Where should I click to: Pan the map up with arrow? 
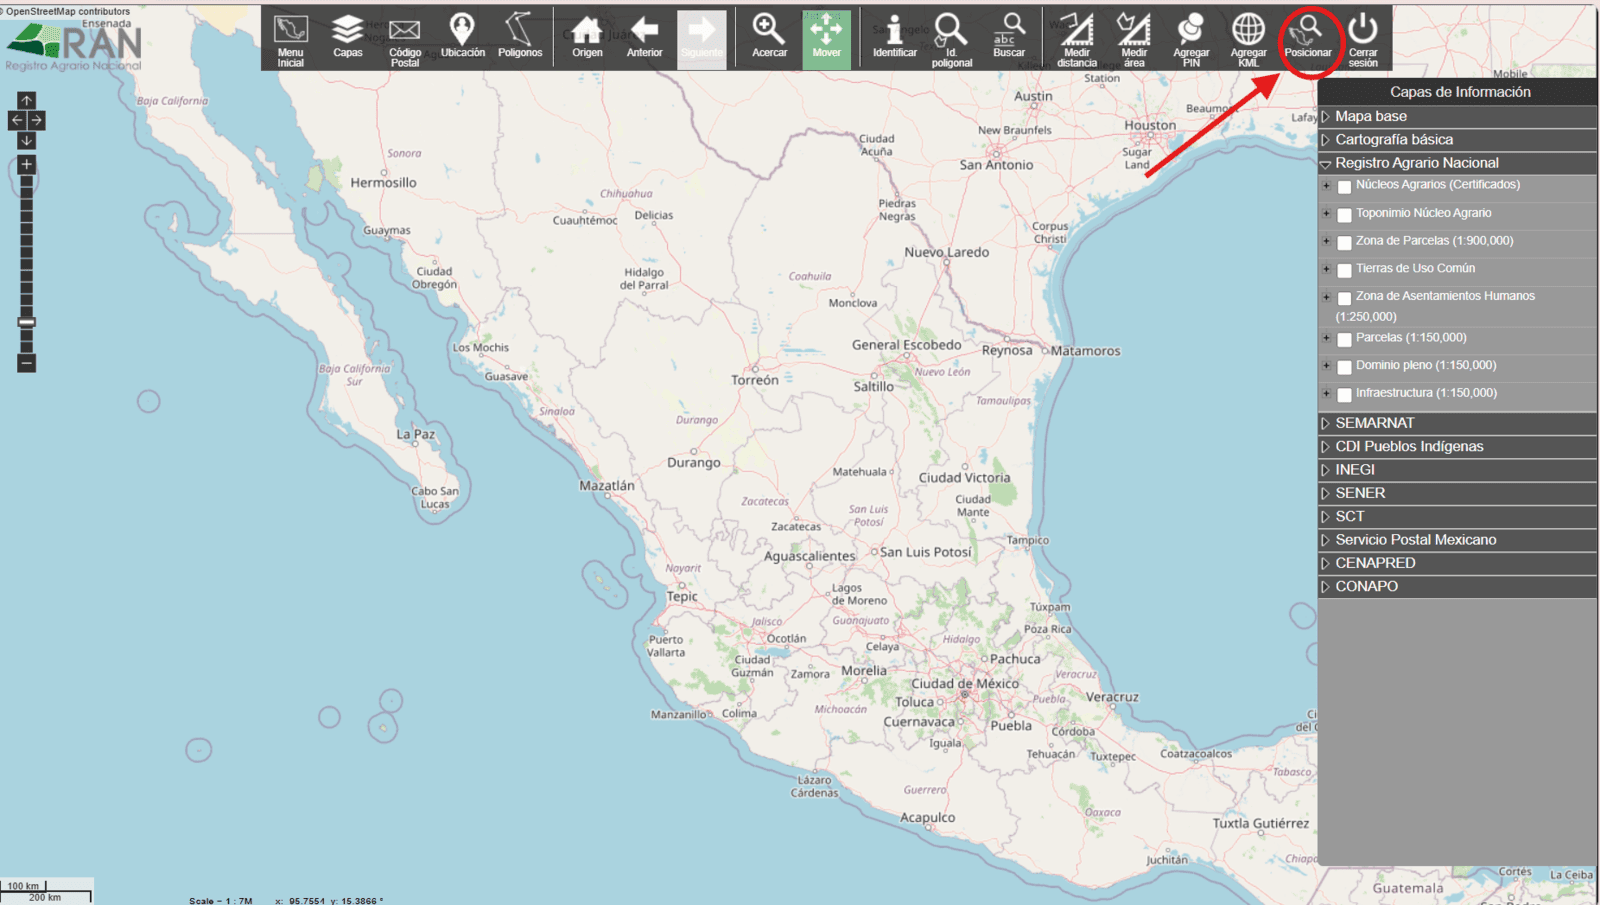tap(27, 101)
